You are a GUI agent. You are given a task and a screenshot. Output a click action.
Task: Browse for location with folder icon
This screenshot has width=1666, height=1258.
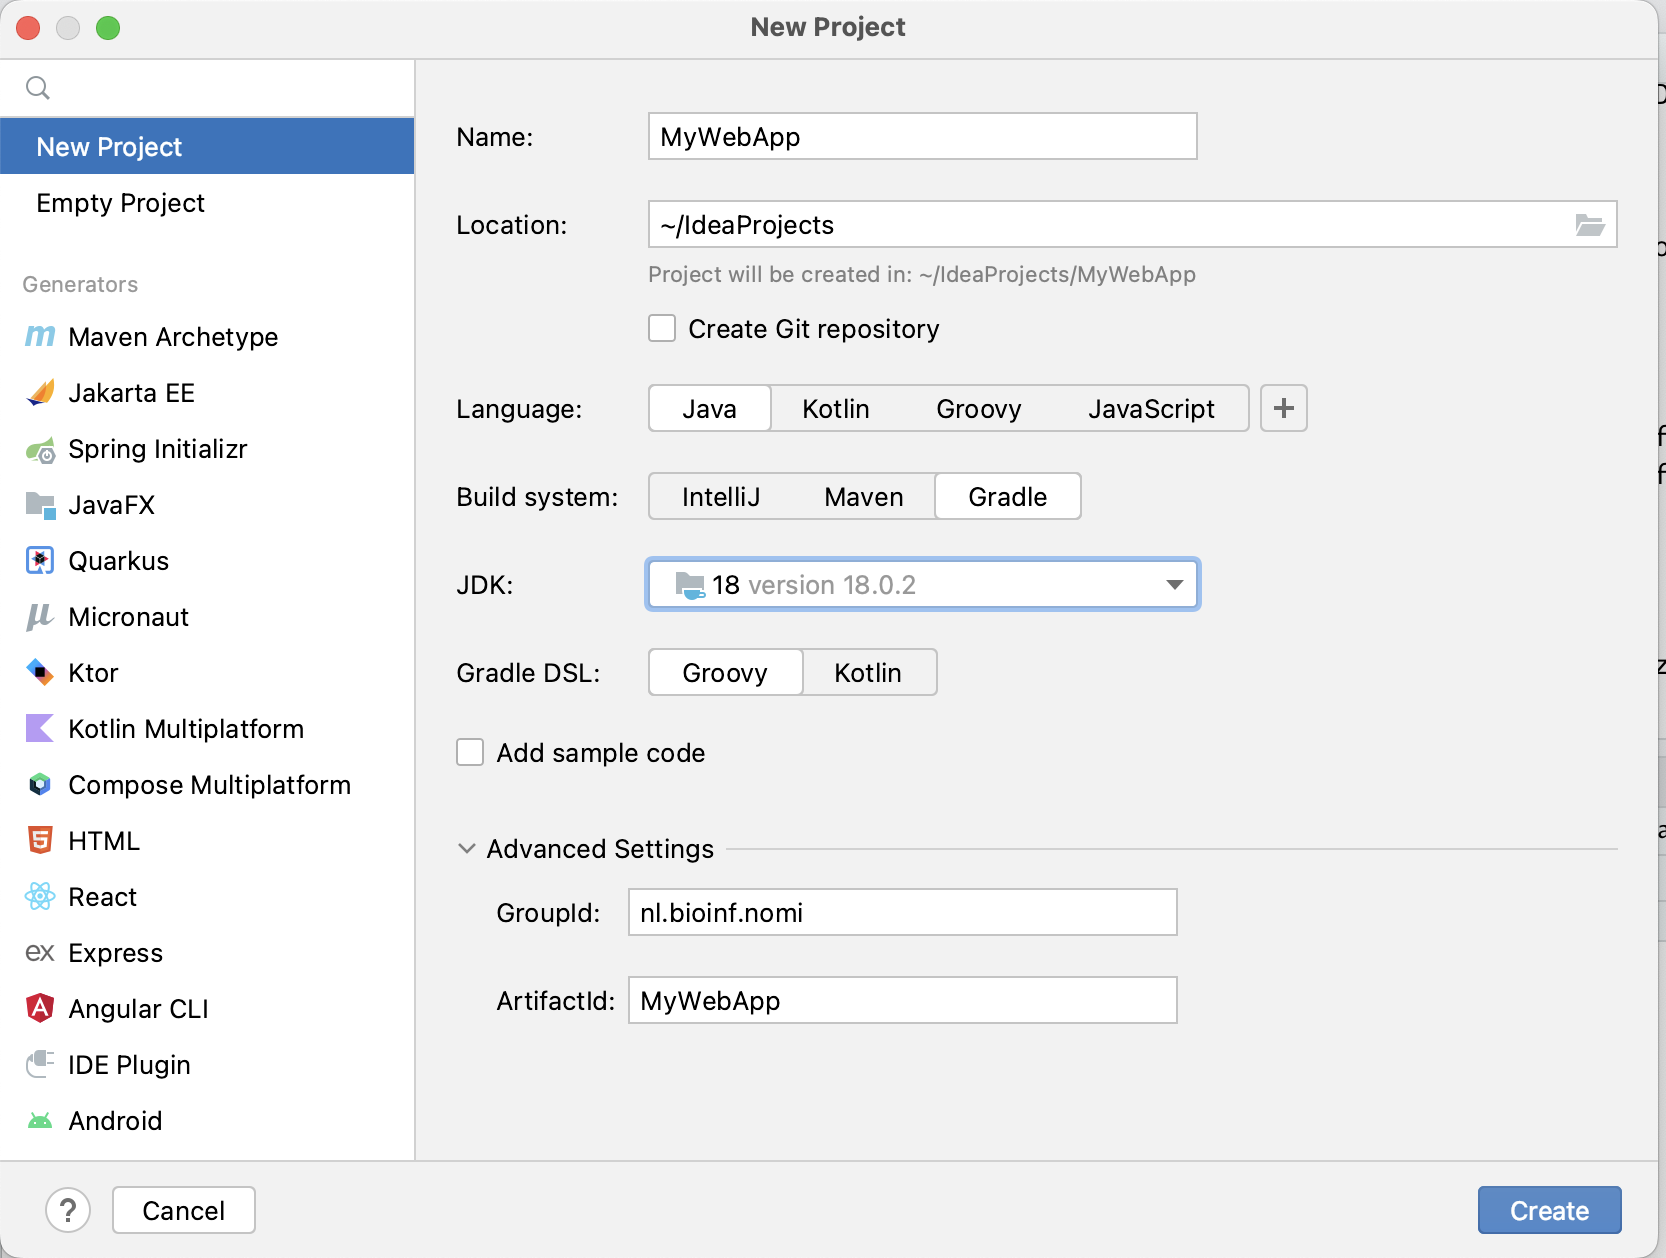(1590, 225)
